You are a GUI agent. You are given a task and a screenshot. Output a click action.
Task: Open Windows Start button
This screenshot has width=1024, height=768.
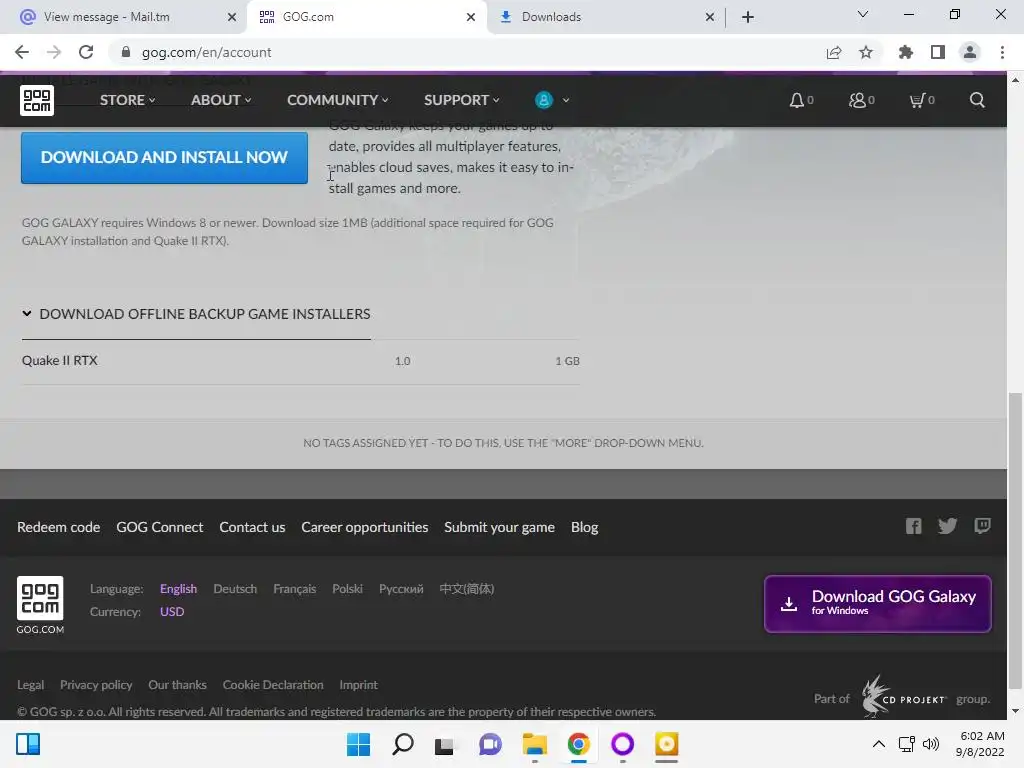[x=358, y=744]
